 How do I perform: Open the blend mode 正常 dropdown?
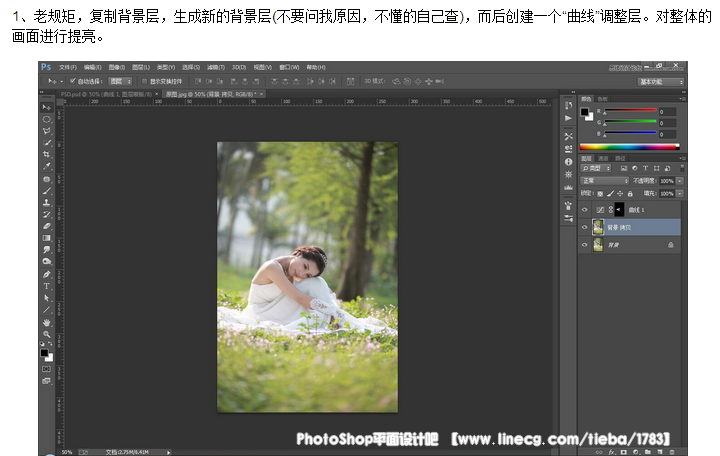tap(604, 181)
